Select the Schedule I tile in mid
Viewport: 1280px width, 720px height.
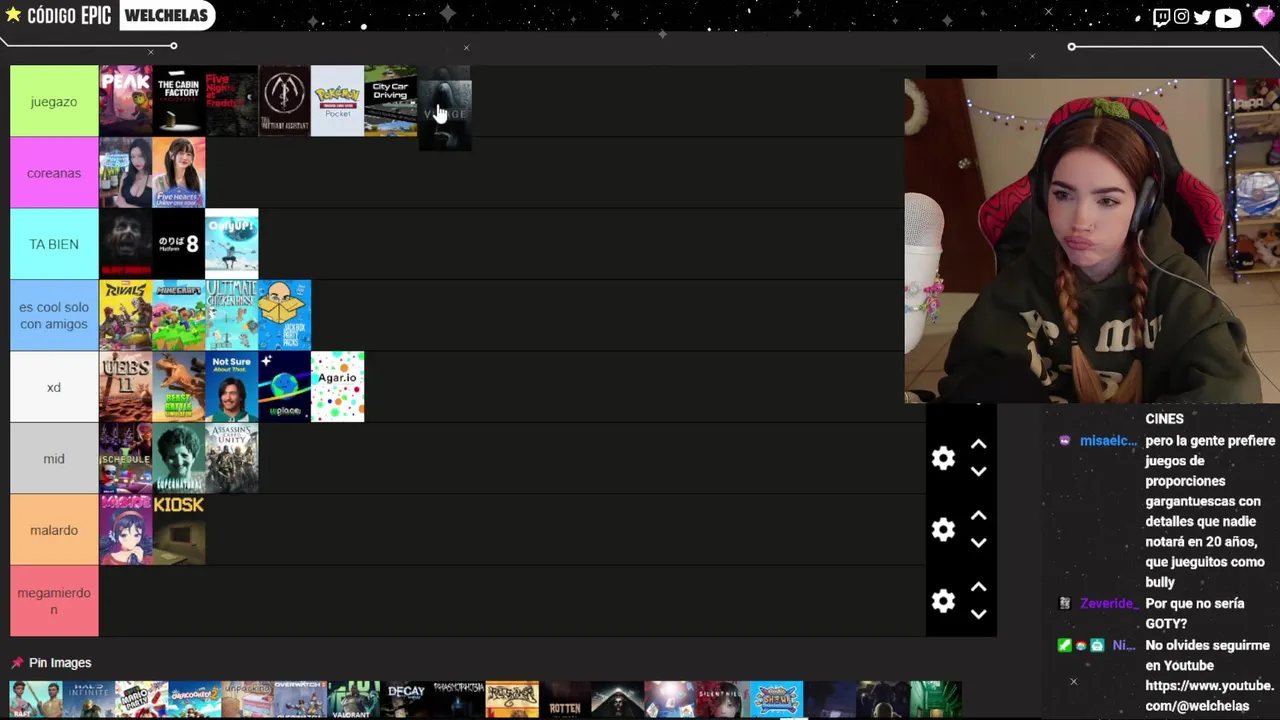tap(125, 458)
